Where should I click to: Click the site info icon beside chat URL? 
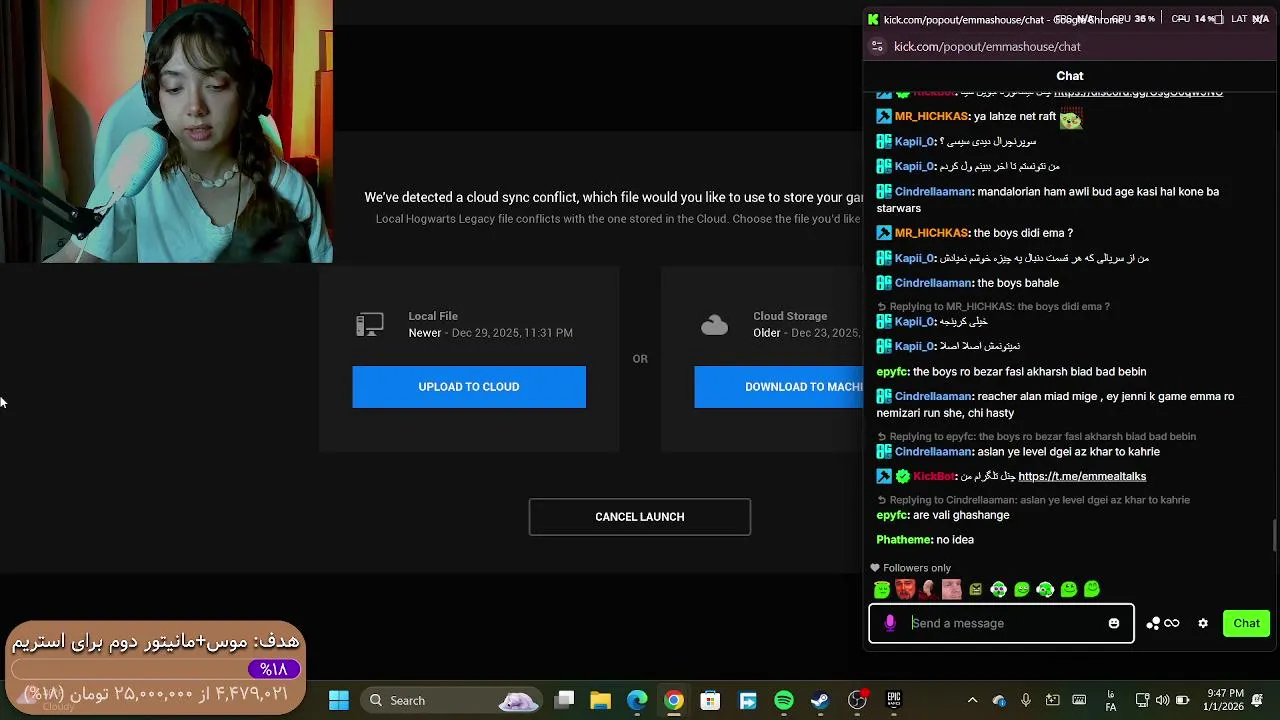877,46
